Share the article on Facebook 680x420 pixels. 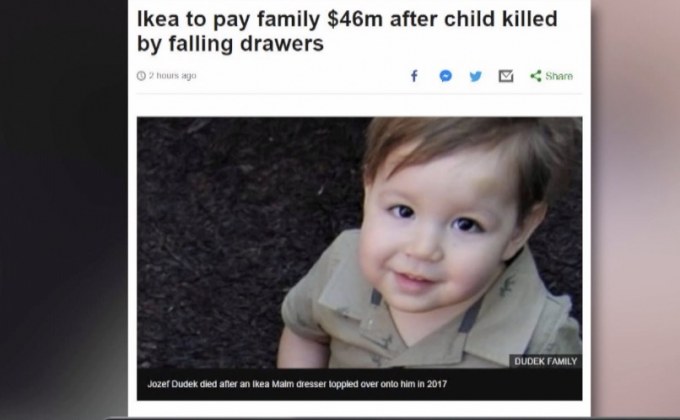(x=415, y=76)
